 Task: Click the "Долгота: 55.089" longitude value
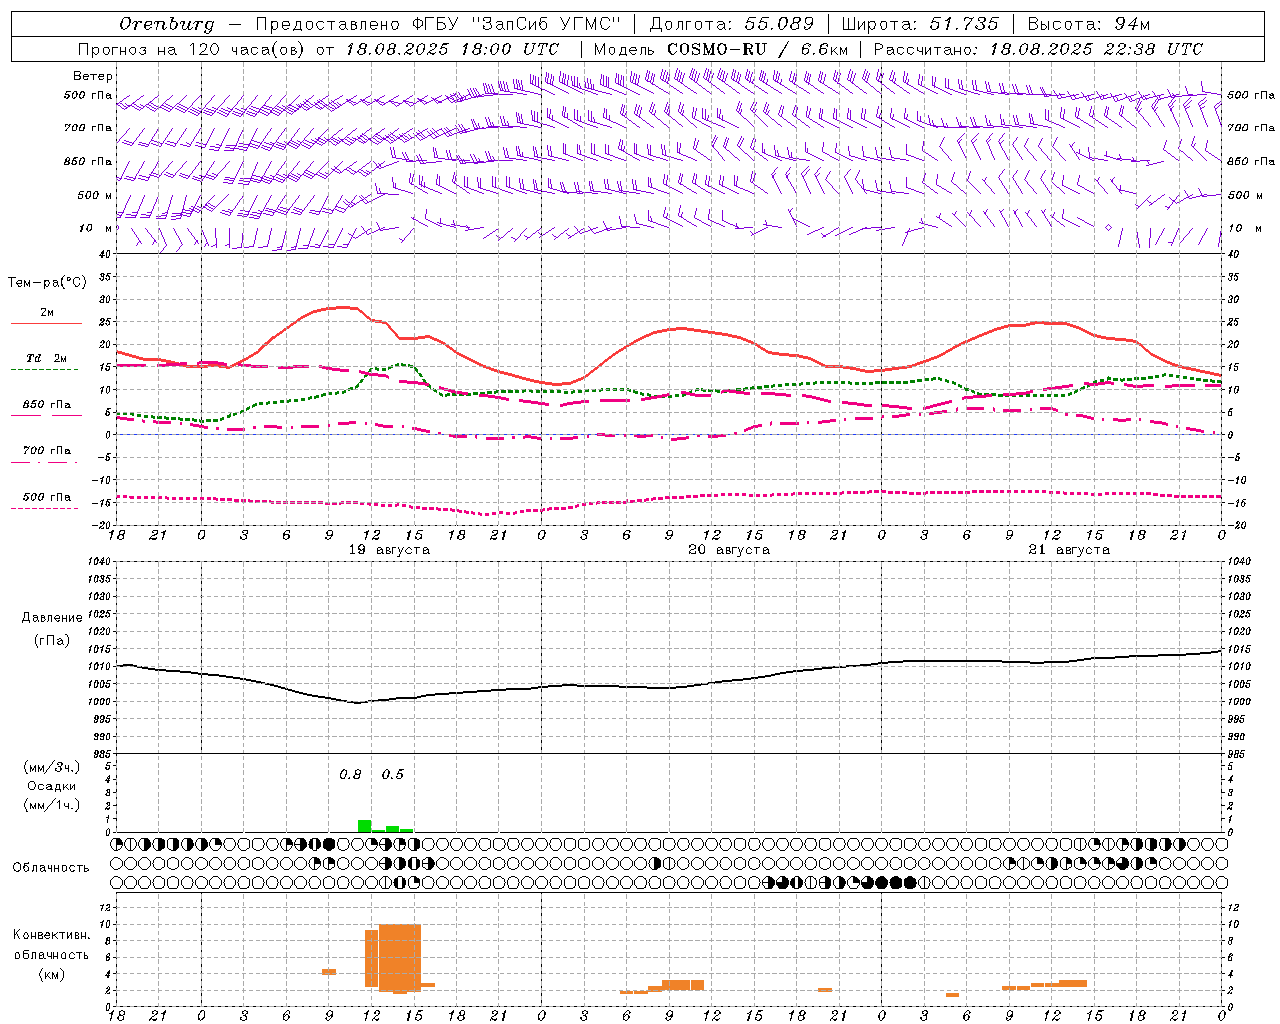[x=732, y=24]
